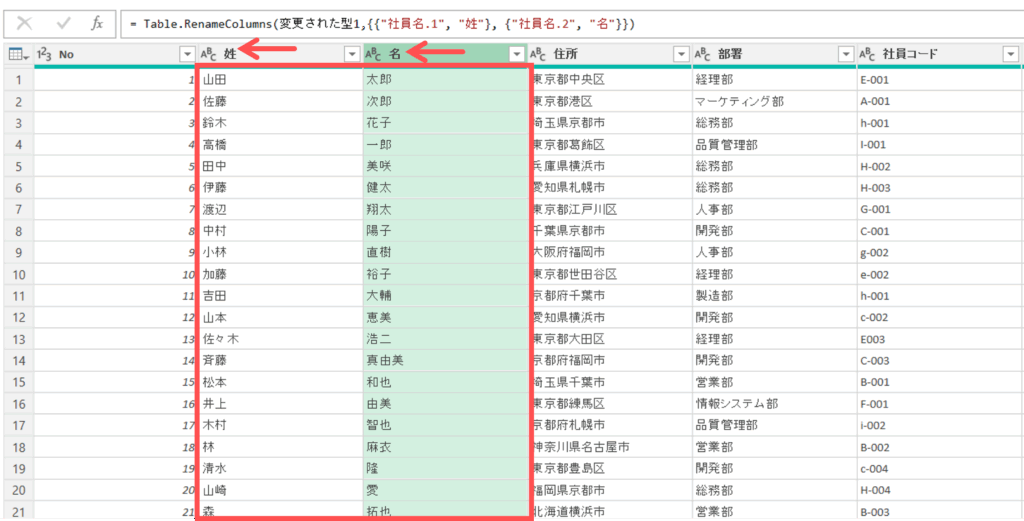
Task: Open filter dropdown for 社員コード column
Action: pos(1009,54)
